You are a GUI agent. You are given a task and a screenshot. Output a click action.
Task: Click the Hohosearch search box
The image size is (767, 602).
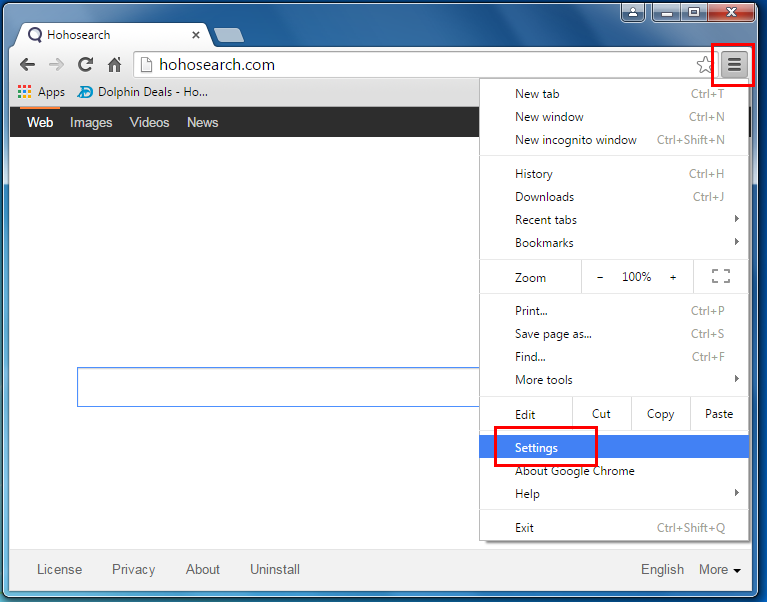pos(278,387)
